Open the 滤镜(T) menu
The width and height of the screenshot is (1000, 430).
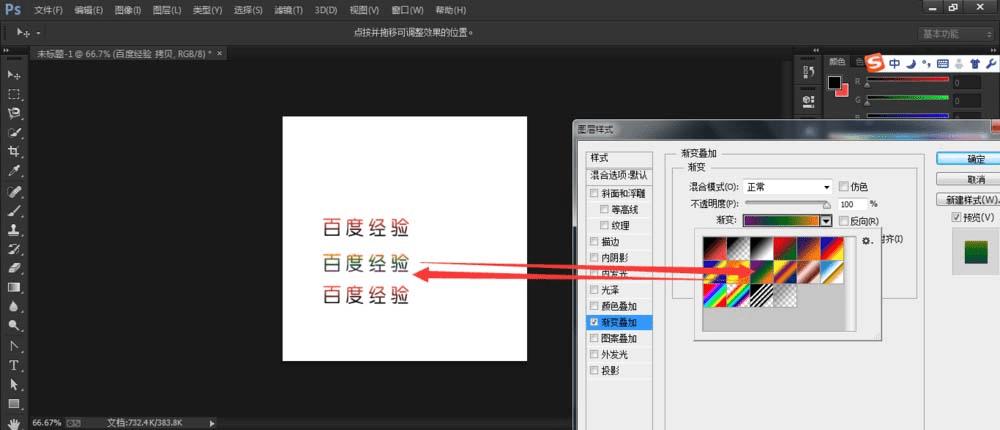(x=287, y=10)
